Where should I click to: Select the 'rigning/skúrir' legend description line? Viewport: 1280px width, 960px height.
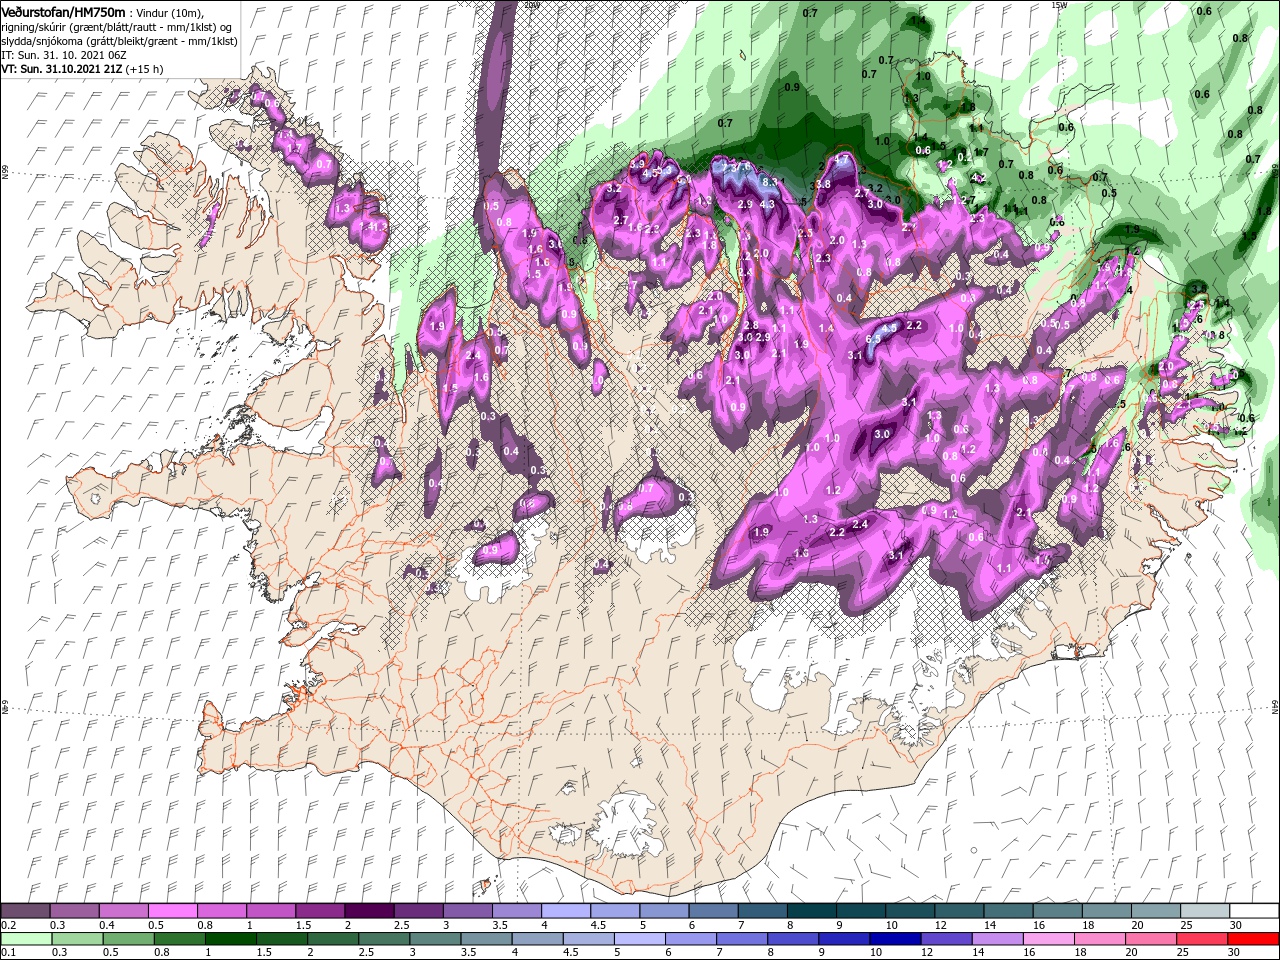click(117, 27)
